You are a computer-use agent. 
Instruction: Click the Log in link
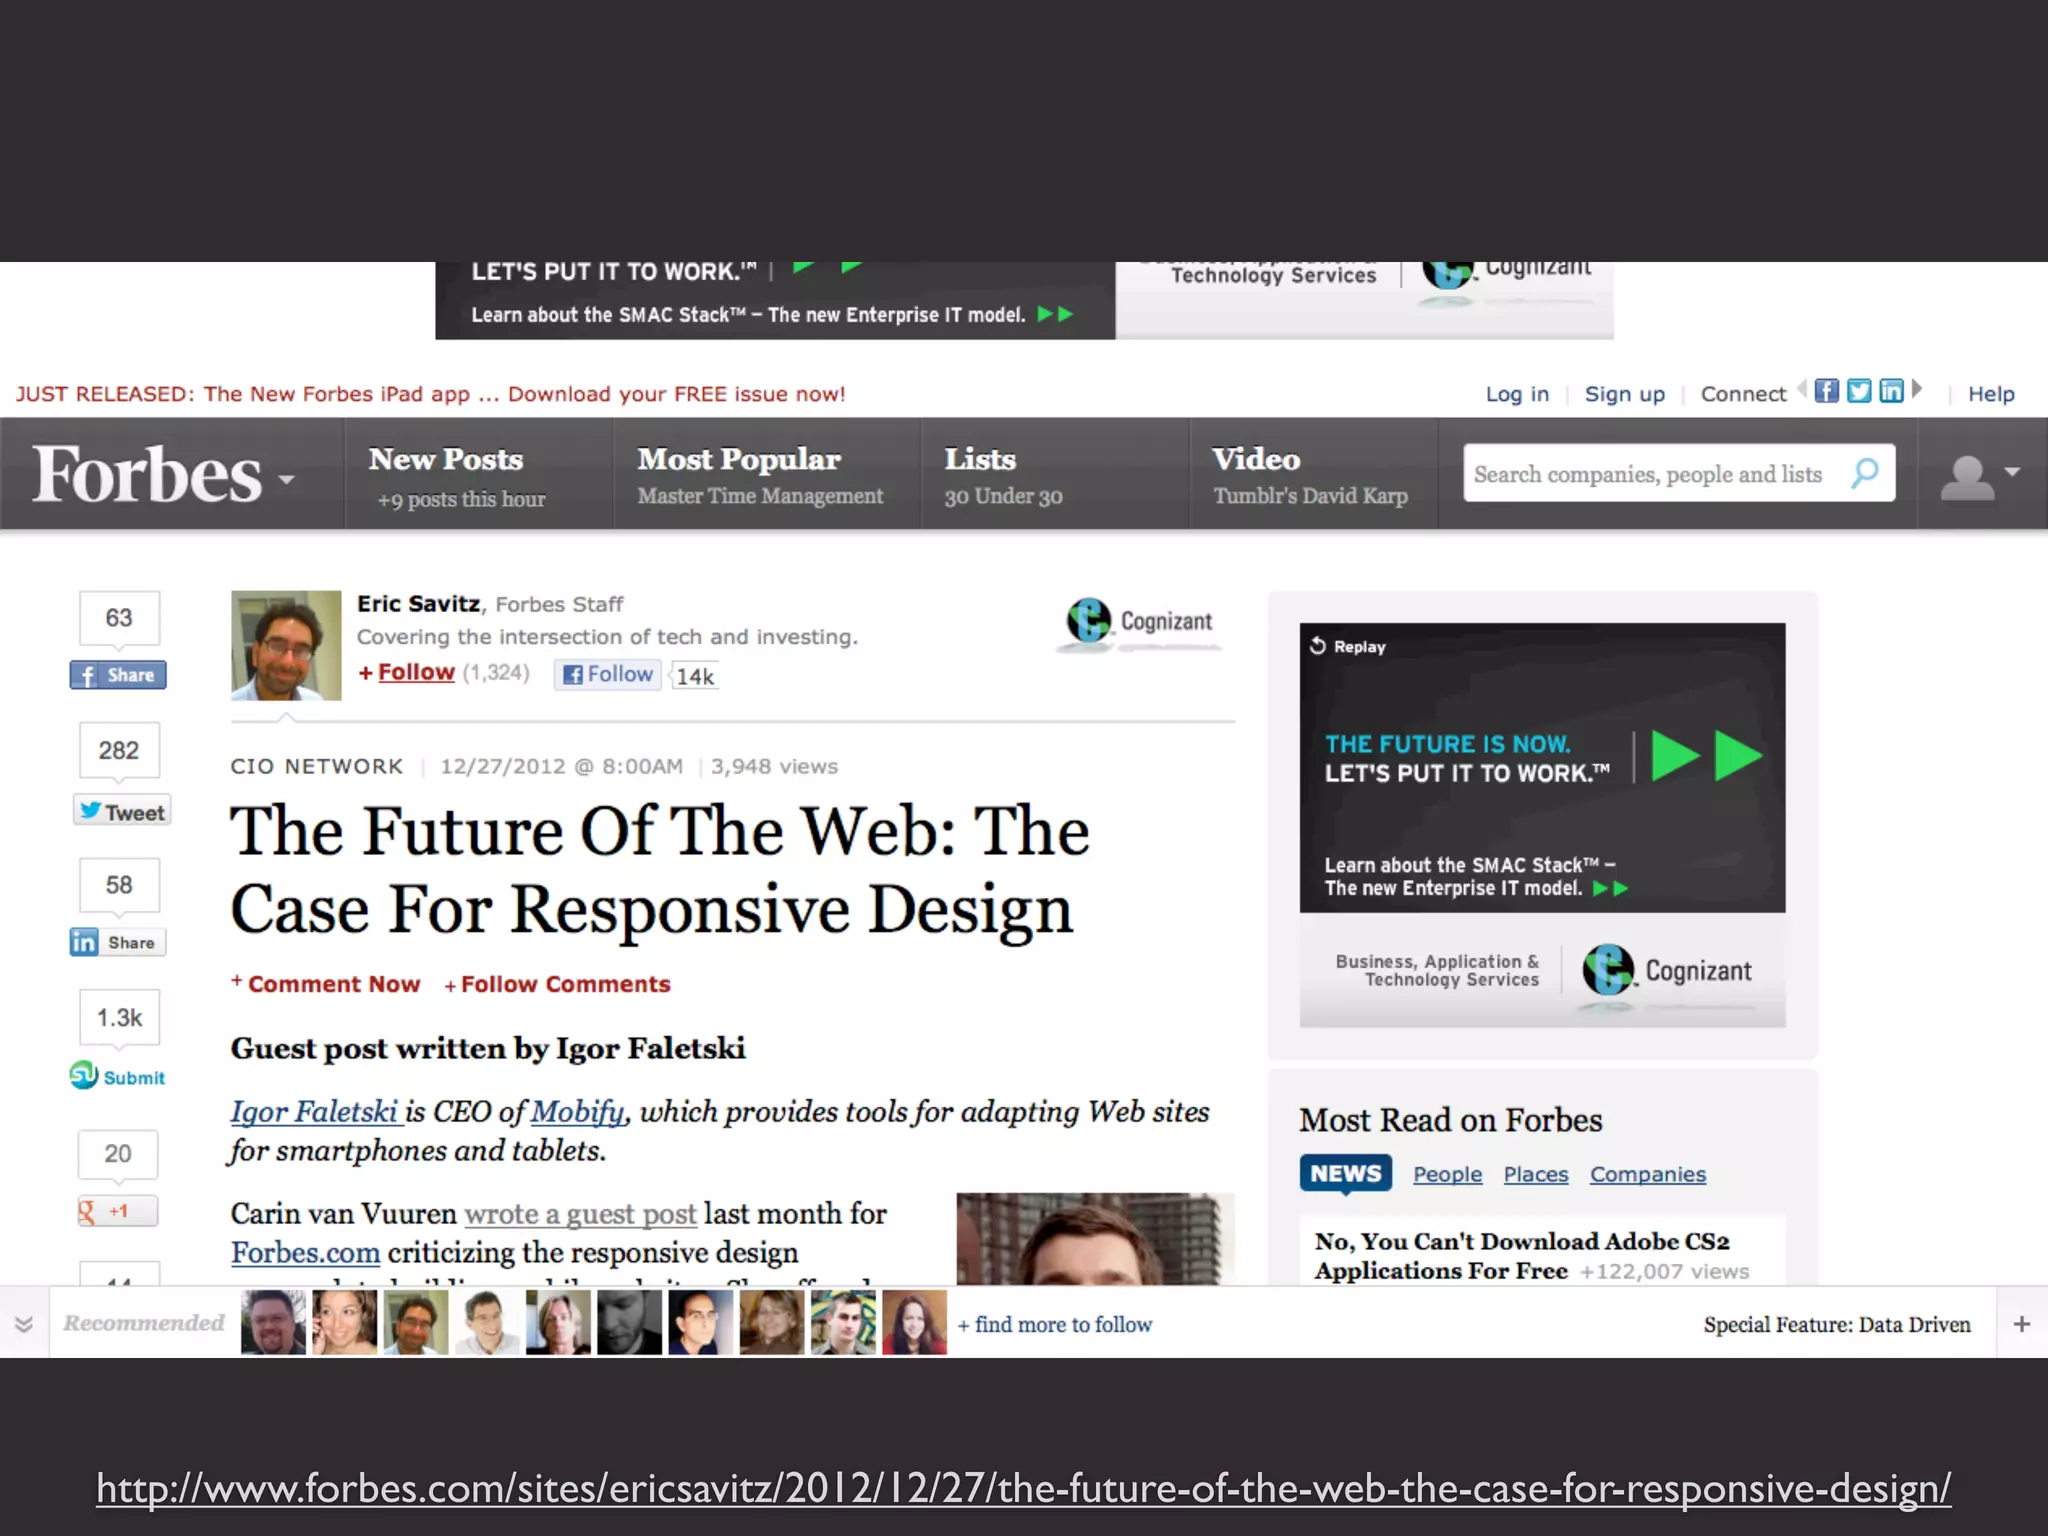click(x=1517, y=394)
